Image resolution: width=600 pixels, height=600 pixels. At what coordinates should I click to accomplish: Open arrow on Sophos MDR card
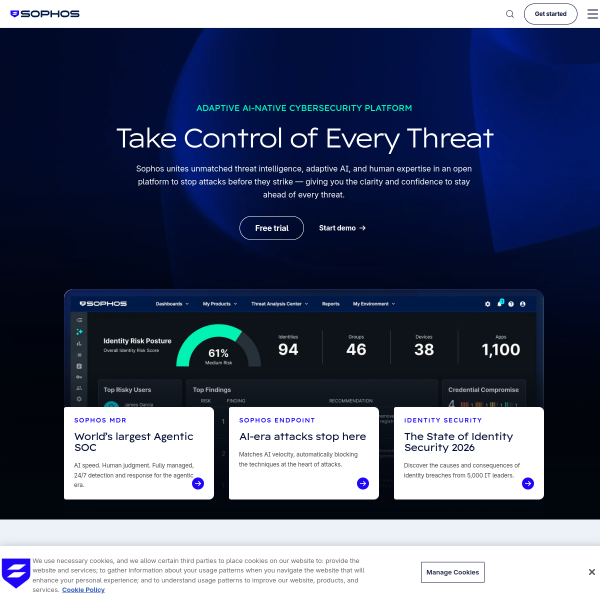198,483
